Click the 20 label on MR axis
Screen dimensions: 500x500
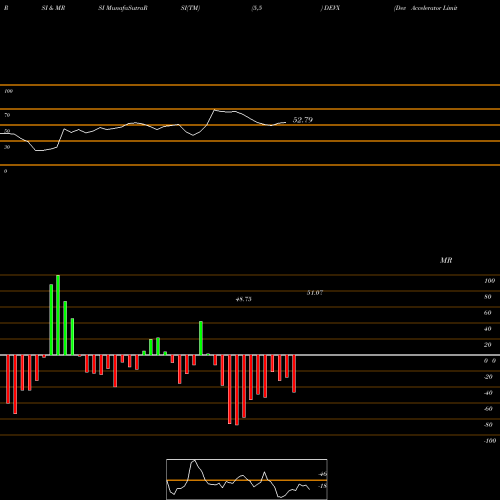coord(488,345)
